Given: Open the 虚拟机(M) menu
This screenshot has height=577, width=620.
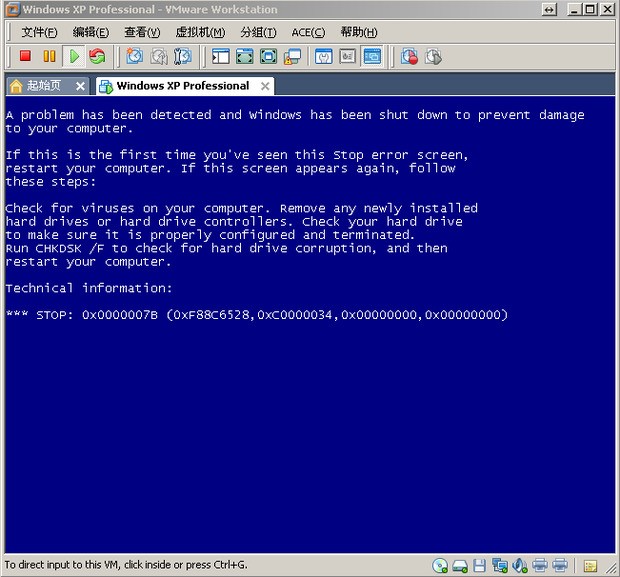Looking at the screenshot, I should (x=200, y=32).
